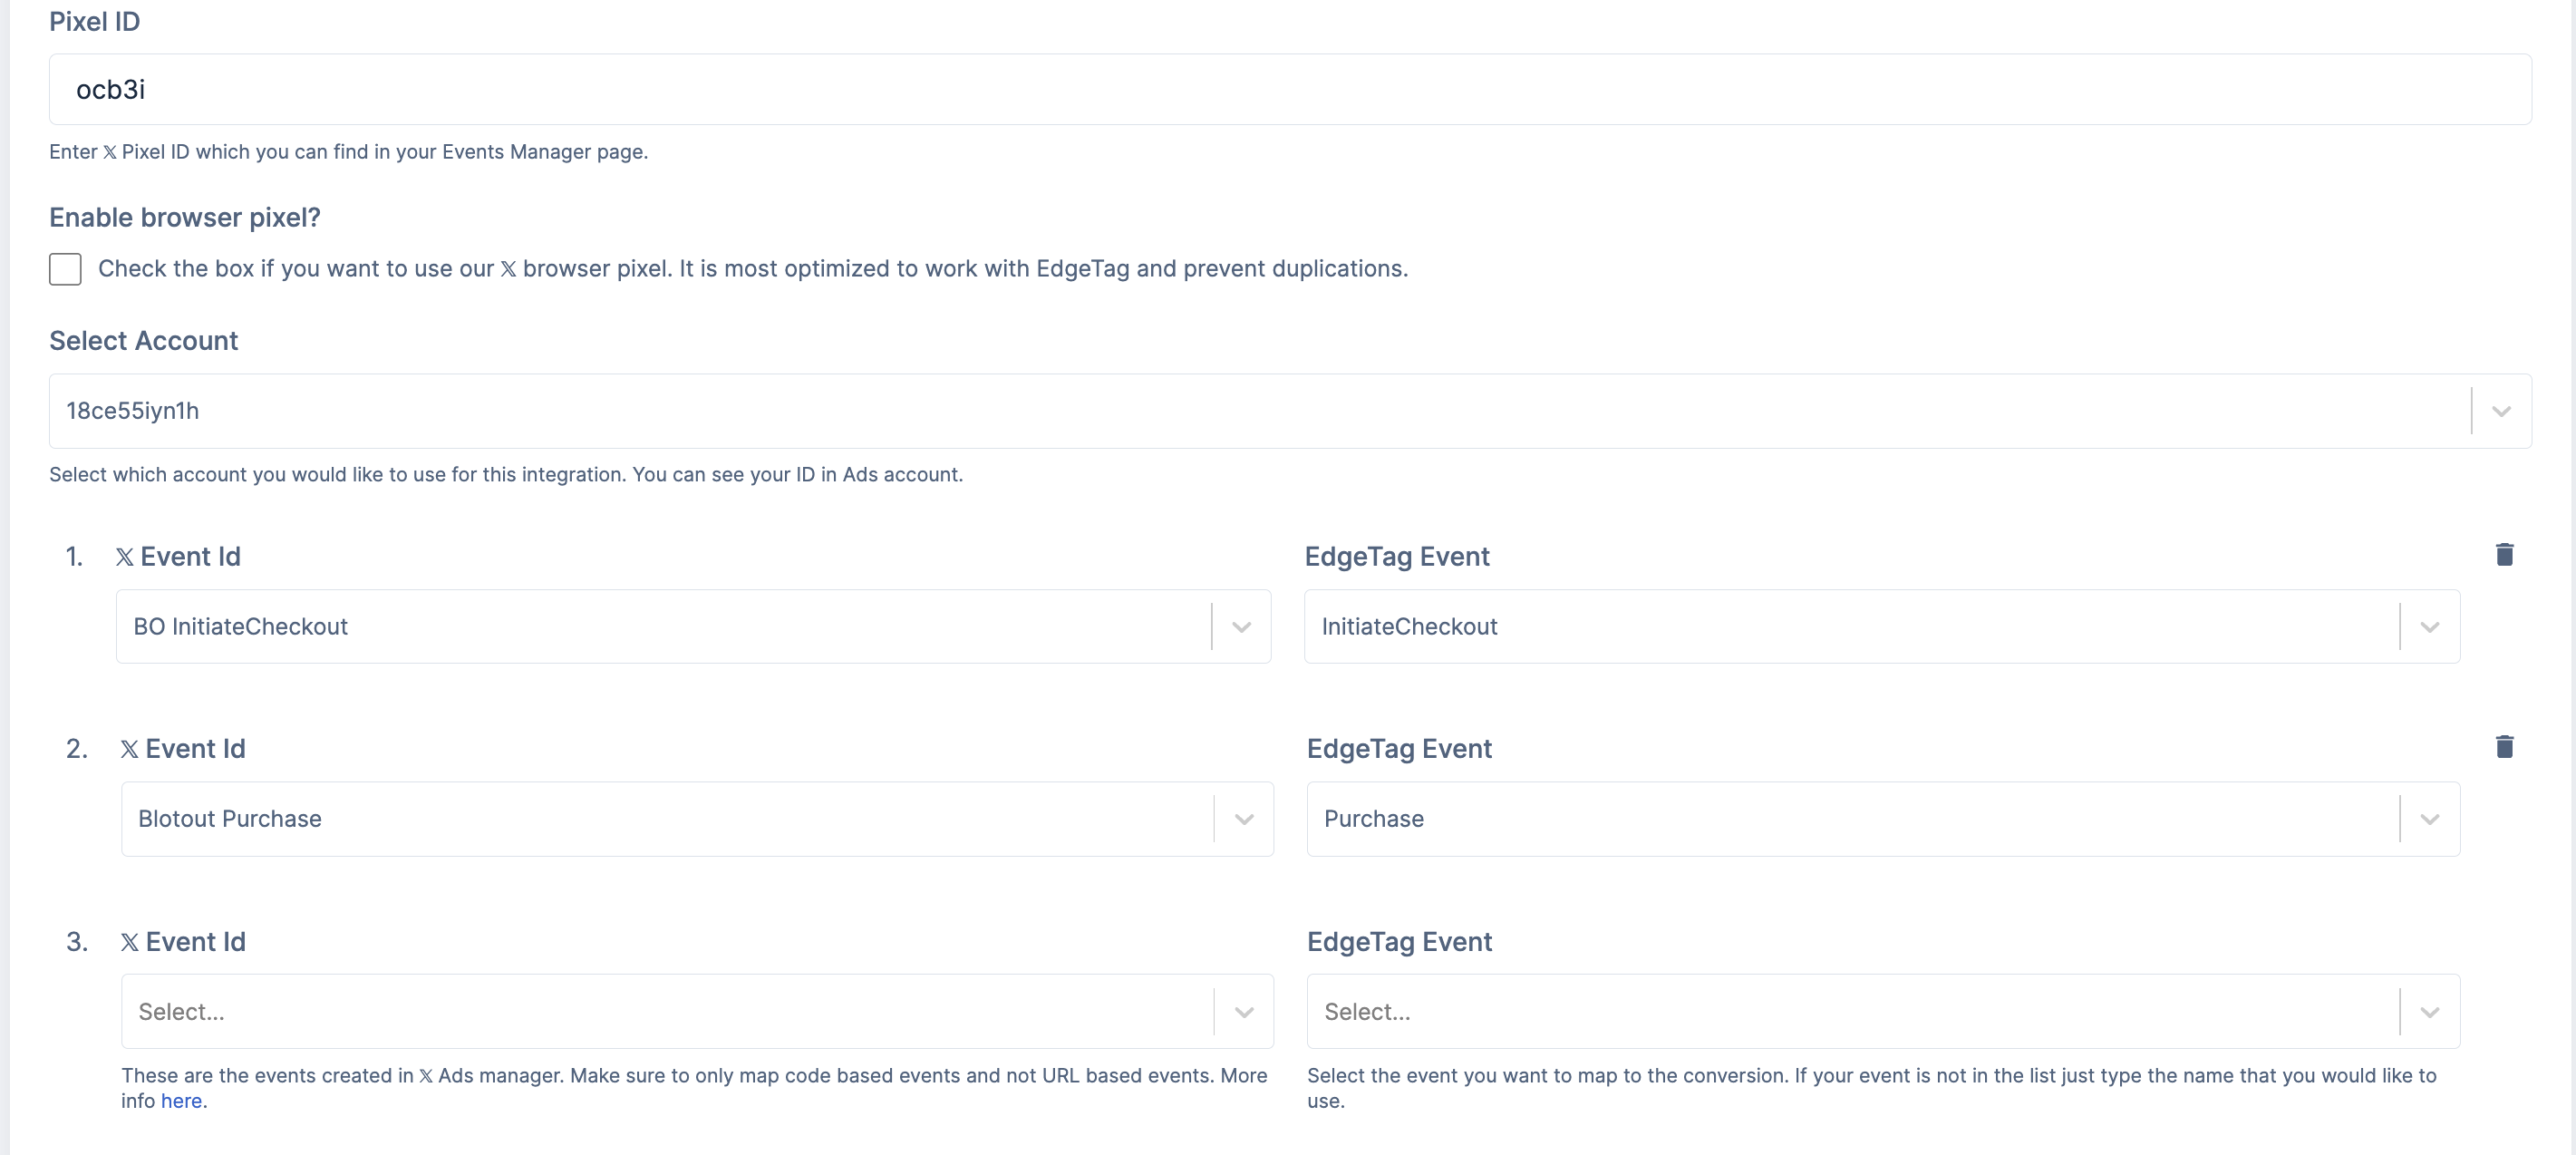This screenshot has width=2576, height=1155.
Task: Click the Pixel ID input field
Action: coord(1290,90)
